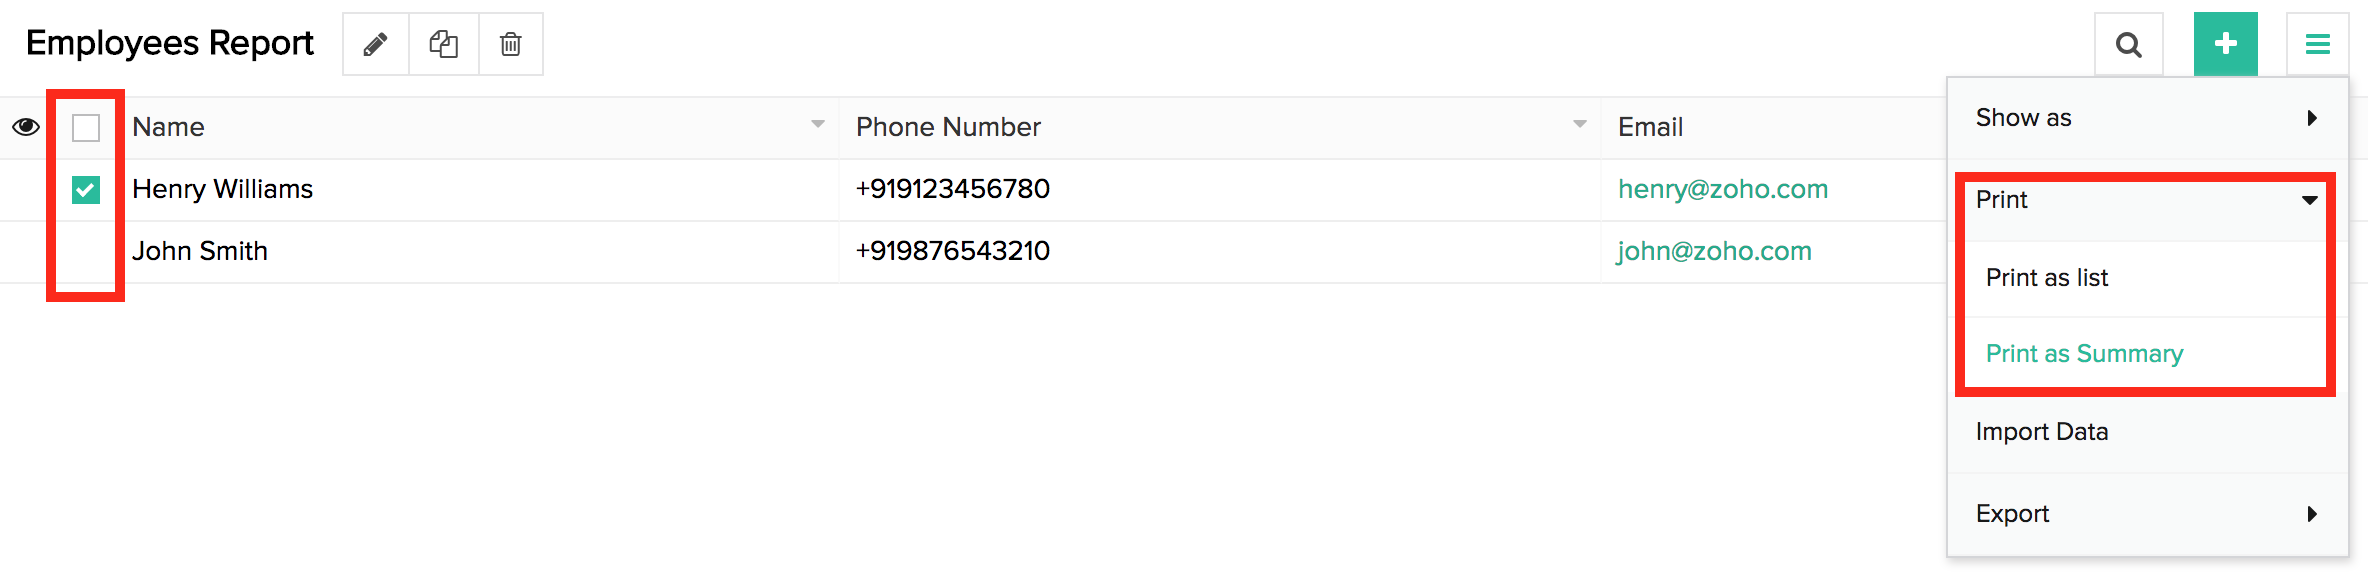Click the trash delete icon
Image resolution: width=2368 pixels, height=584 pixels.
pos(511,44)
